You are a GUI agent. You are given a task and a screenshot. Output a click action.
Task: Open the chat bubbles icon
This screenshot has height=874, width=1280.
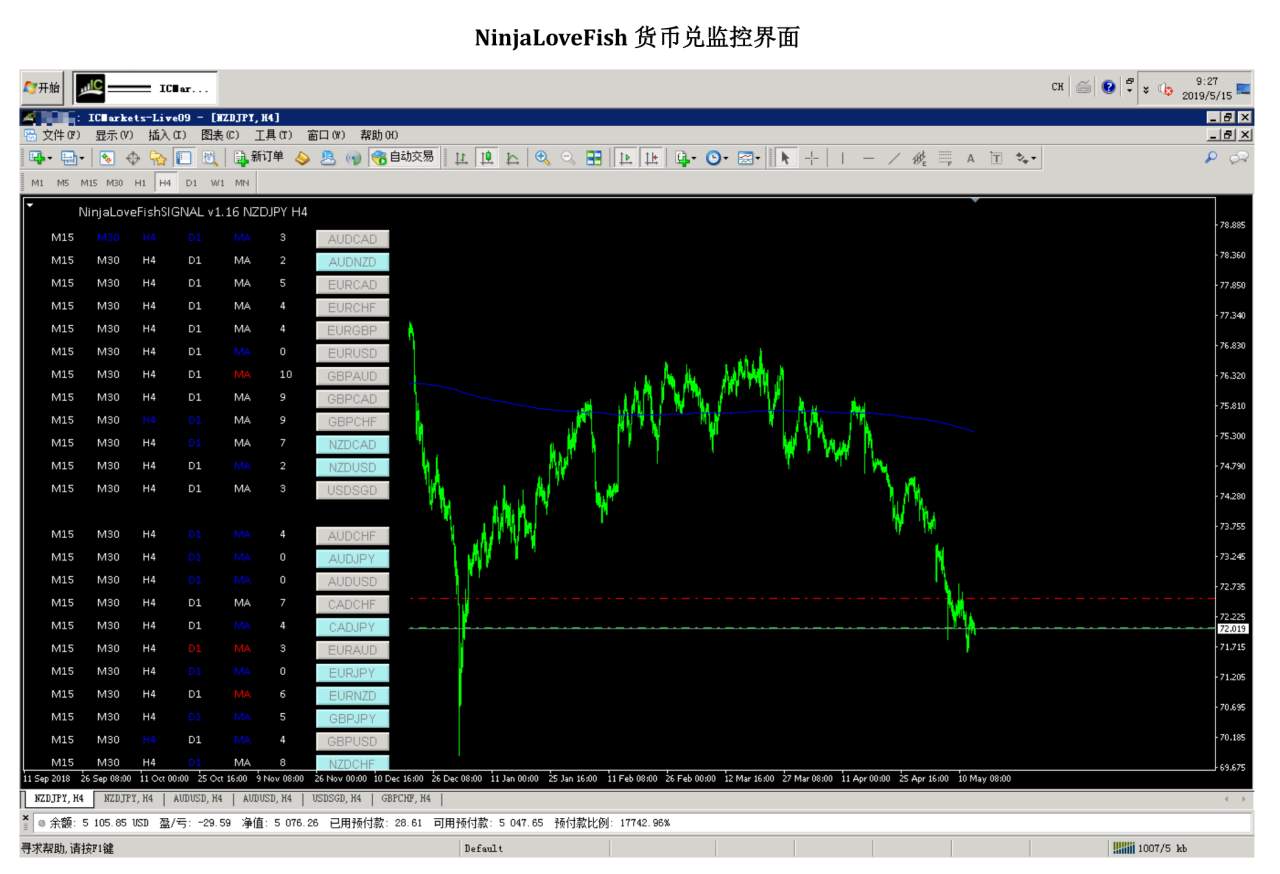click(1239, 158)
